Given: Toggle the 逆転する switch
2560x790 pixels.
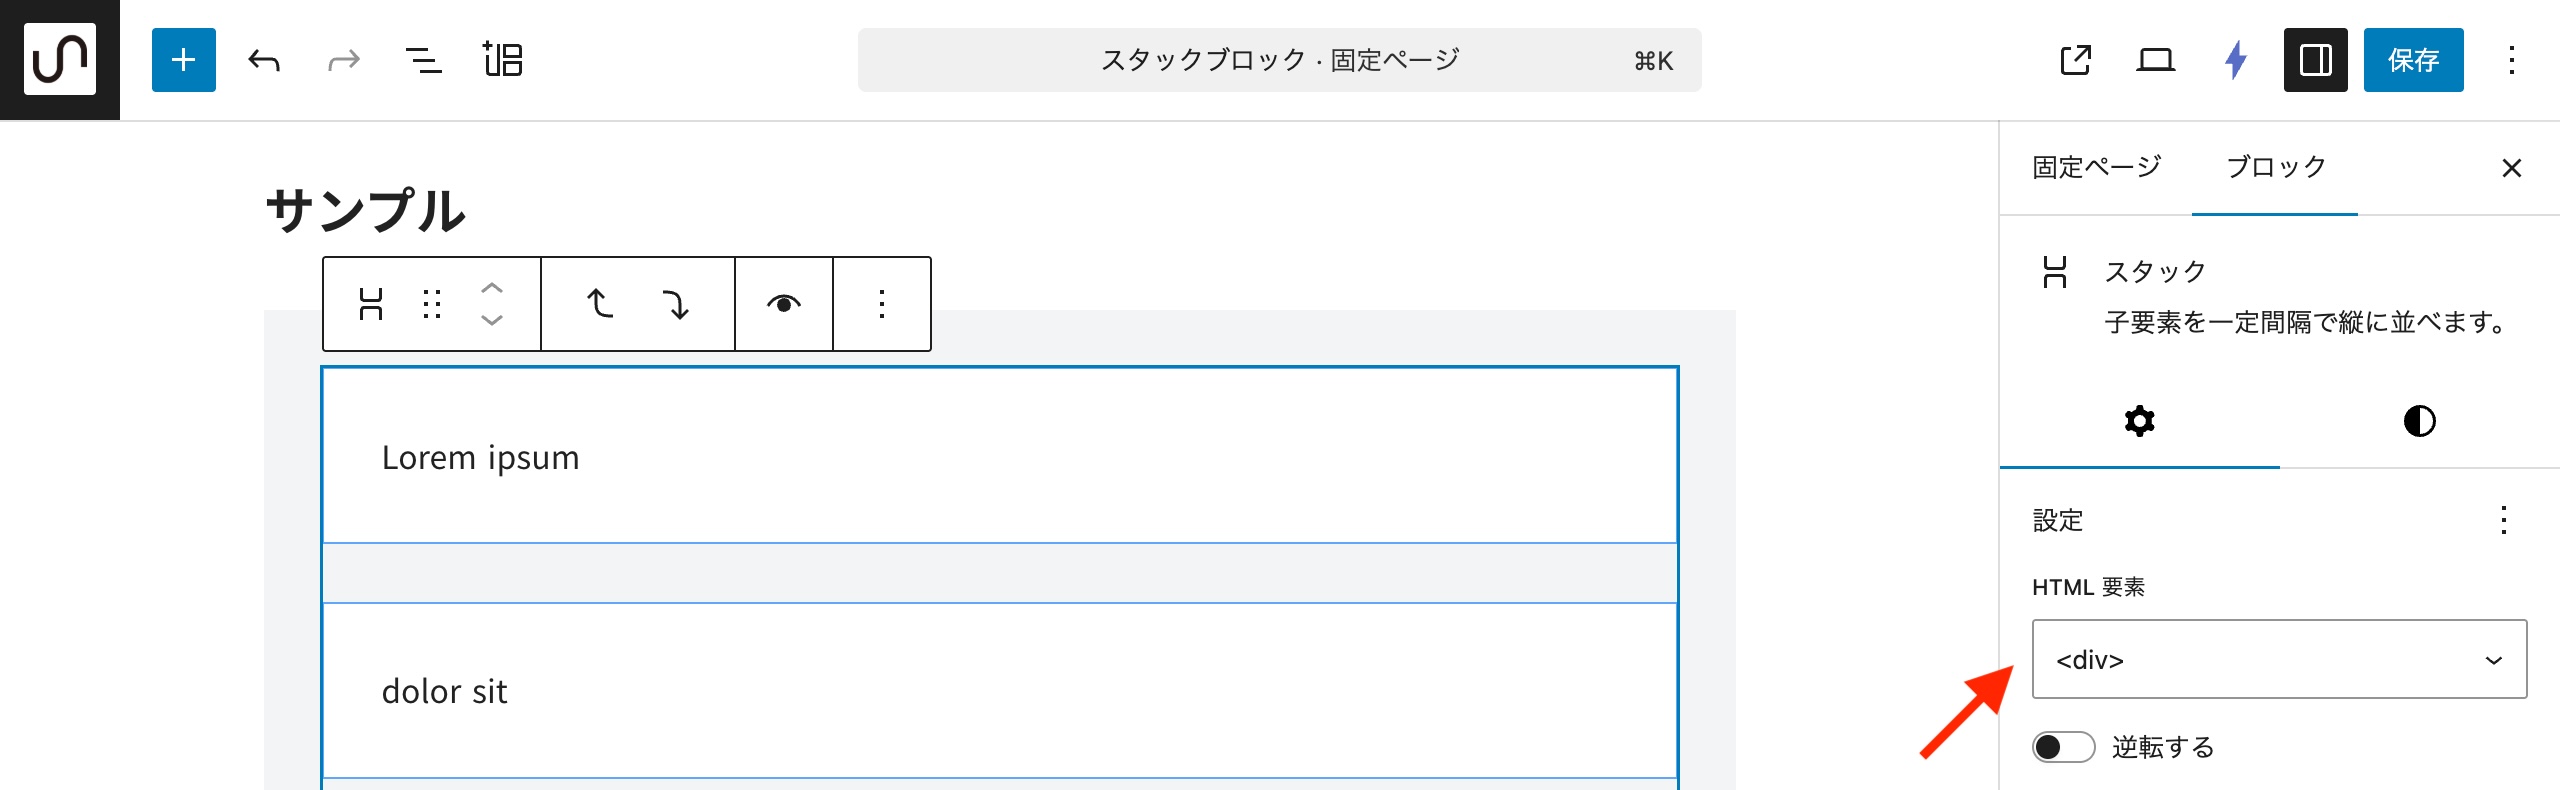Looking at the screenshot, I should point(2063,747).
